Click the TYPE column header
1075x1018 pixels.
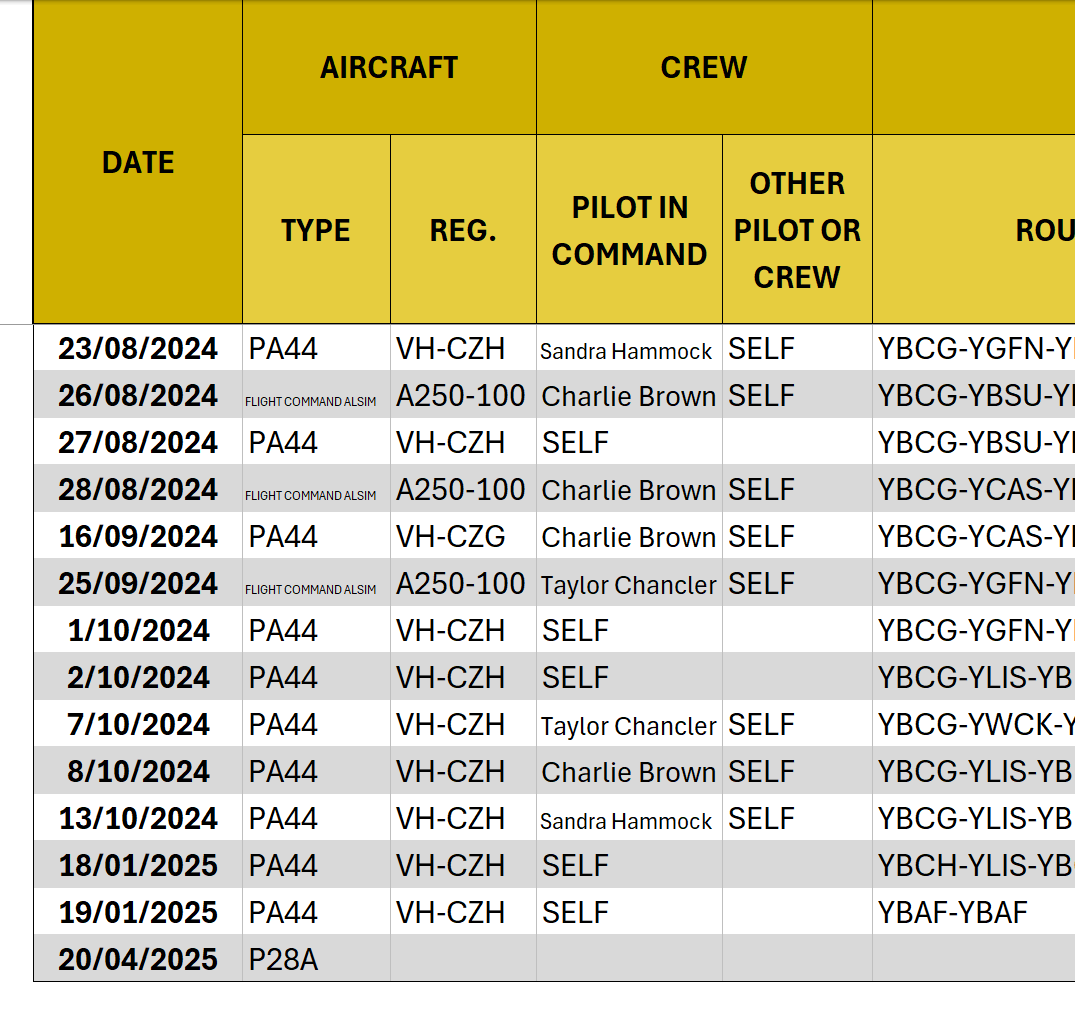pos(316,230)
